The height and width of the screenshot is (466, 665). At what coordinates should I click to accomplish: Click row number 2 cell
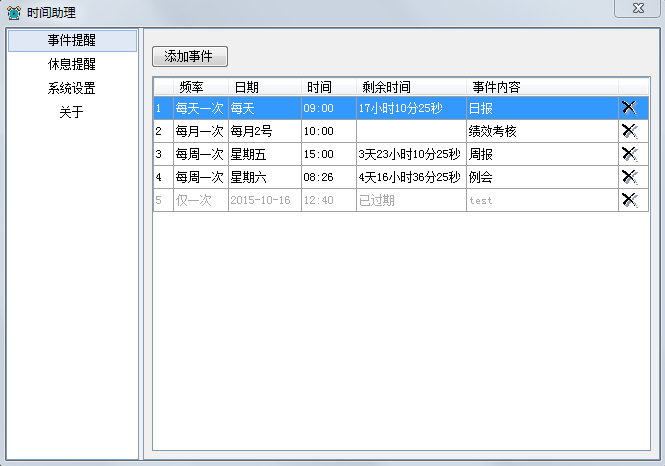(x=163, y=131)
